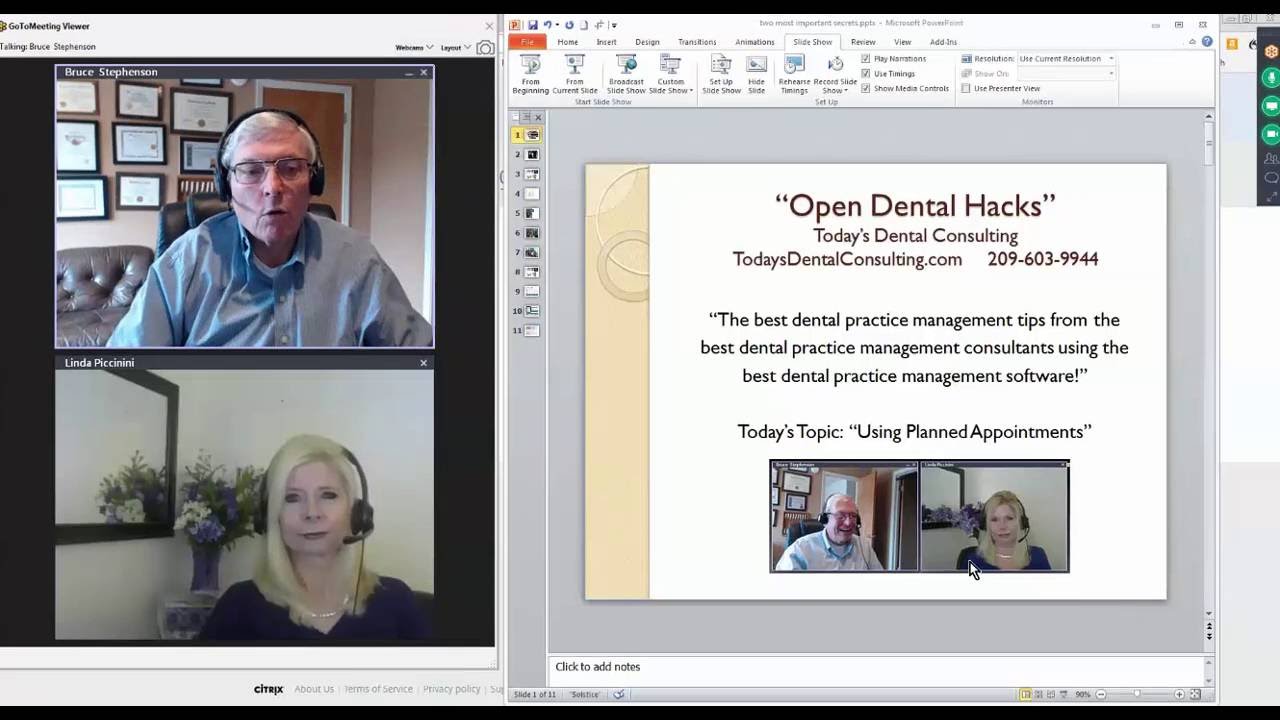Toggle Show Media Controls checkbox
Viewport: 1280px width, 720px height.
click(x=866, y=88)
